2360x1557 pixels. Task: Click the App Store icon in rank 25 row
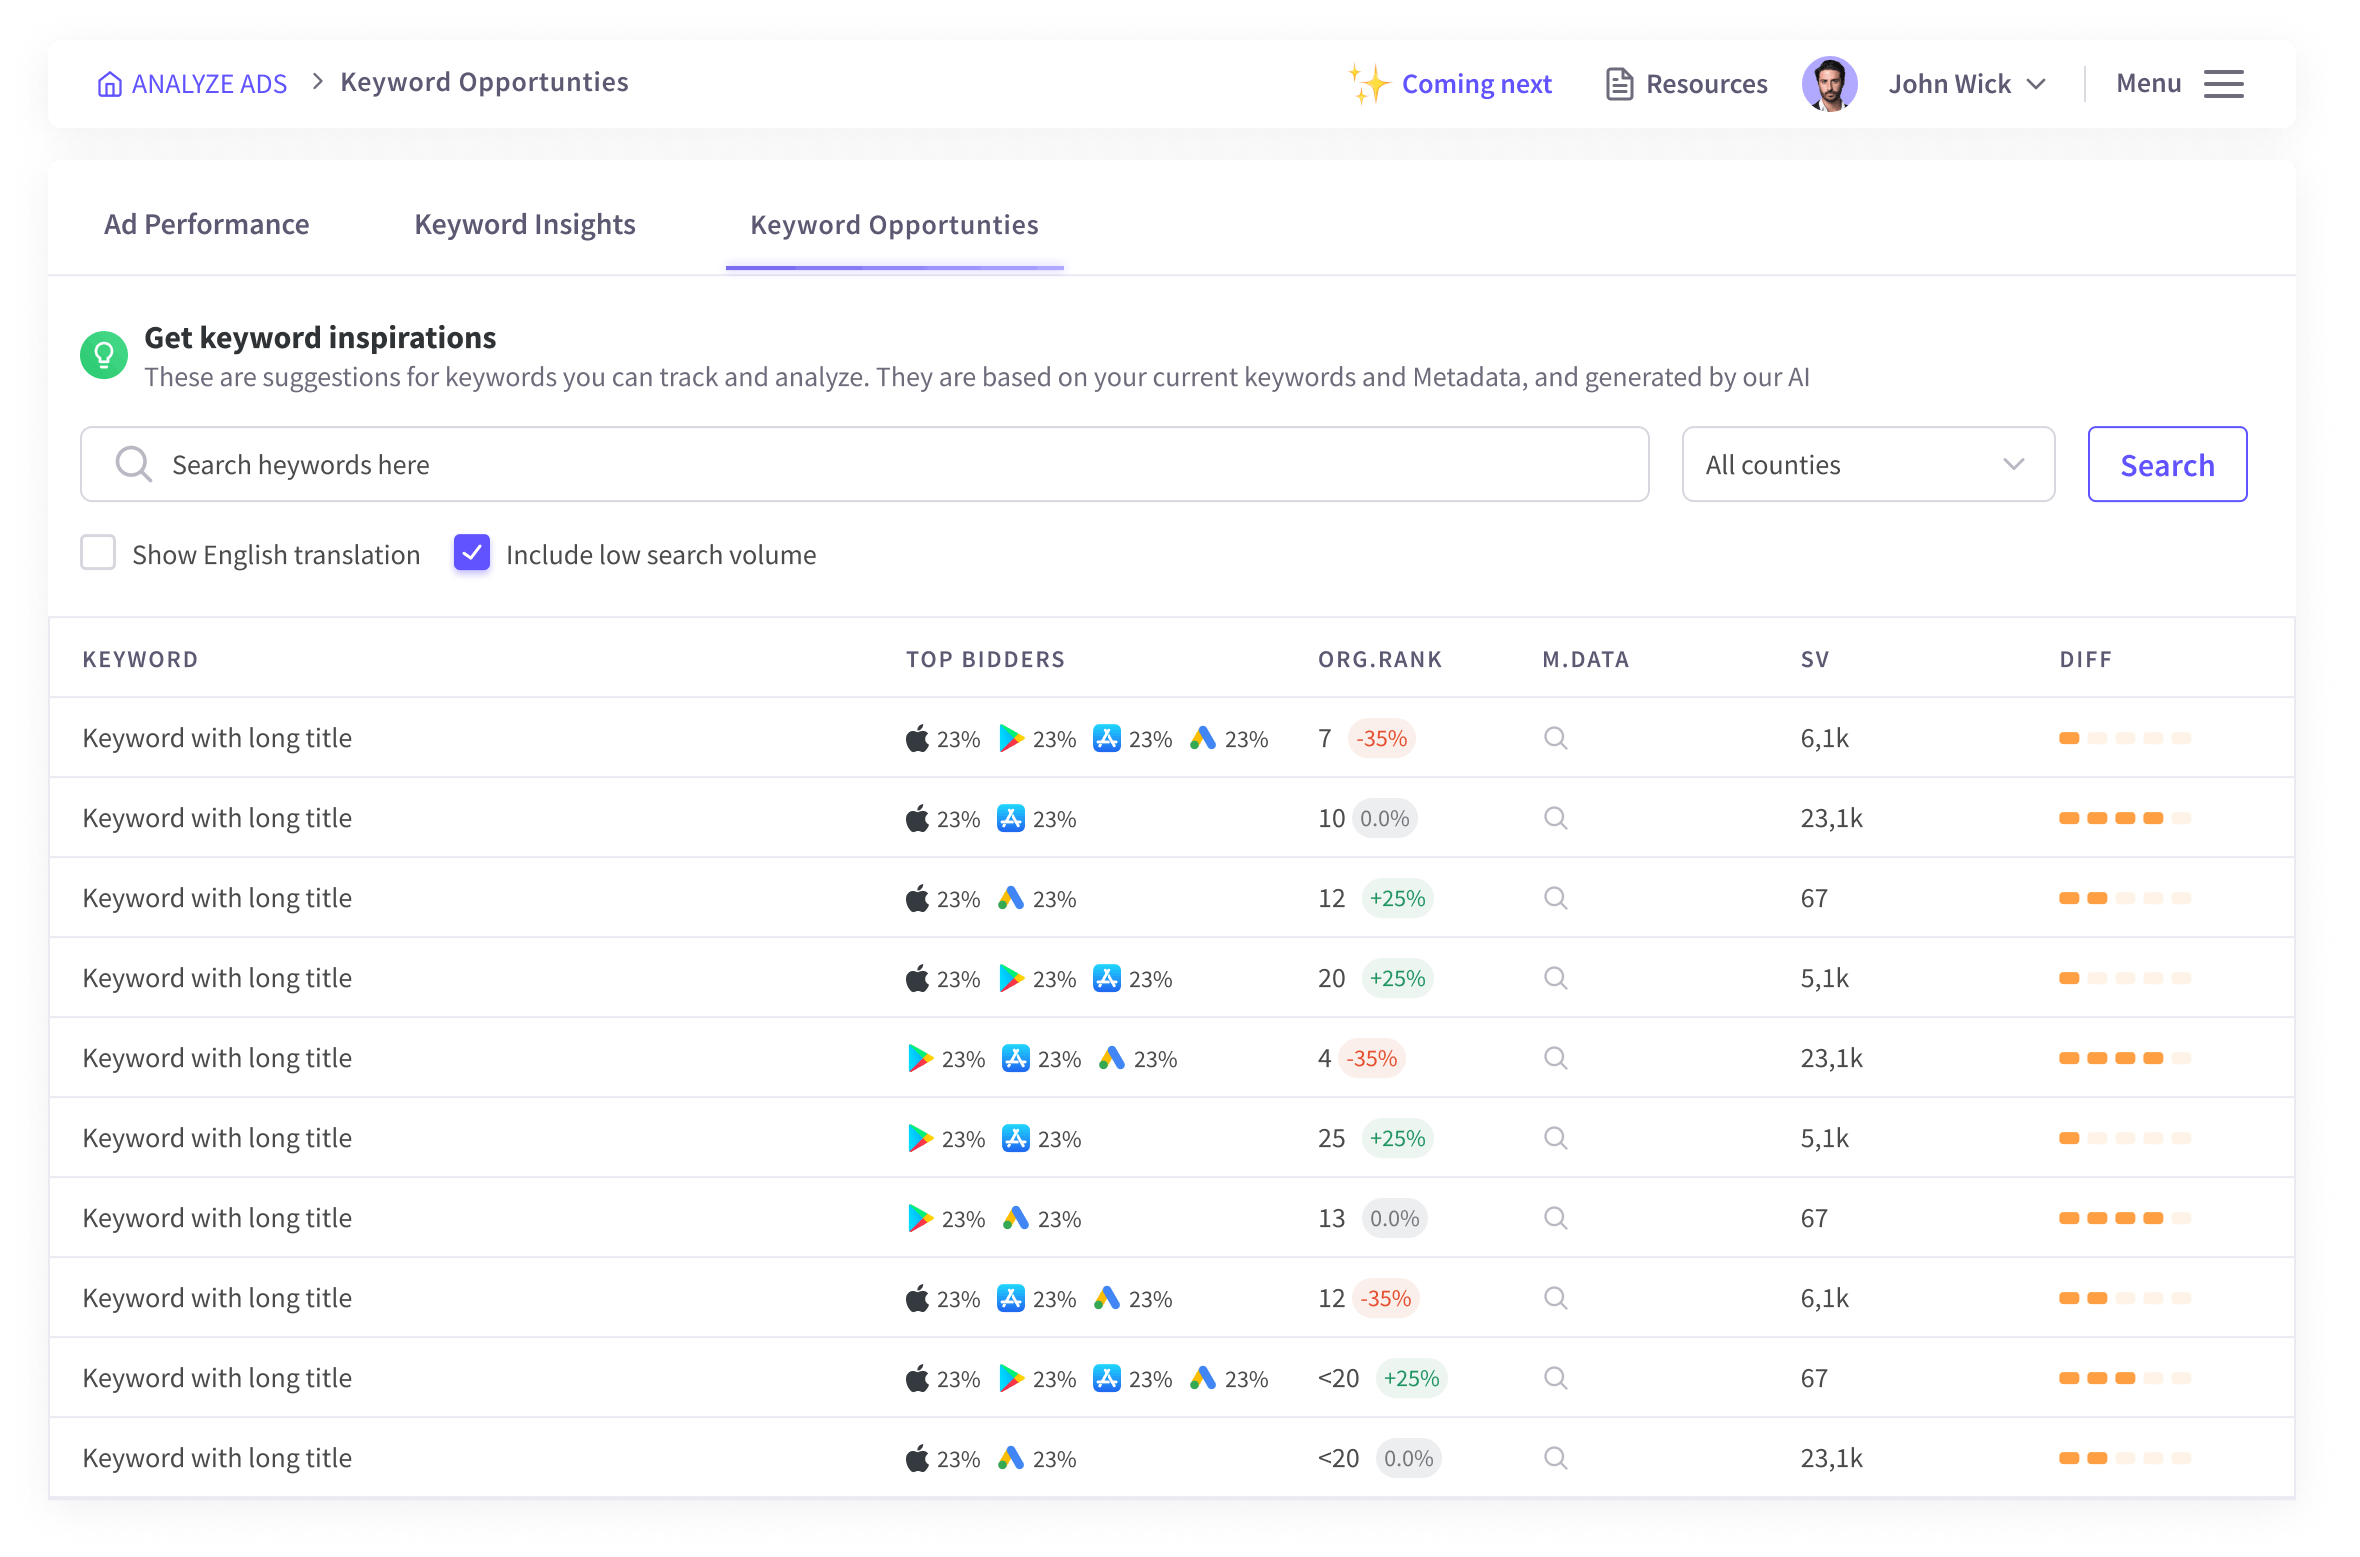(x=1016, y=1138)
